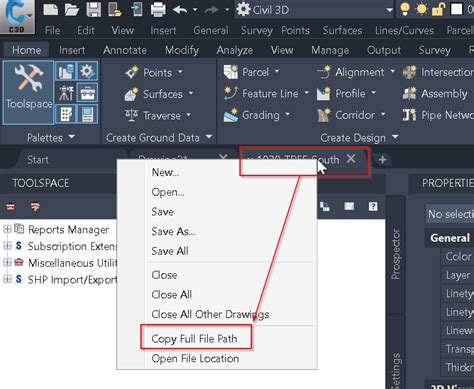Toggle the Toolbox palette icon
This screenshot has width=474, height=389.
pyautogui.click(x=87, y=93)
